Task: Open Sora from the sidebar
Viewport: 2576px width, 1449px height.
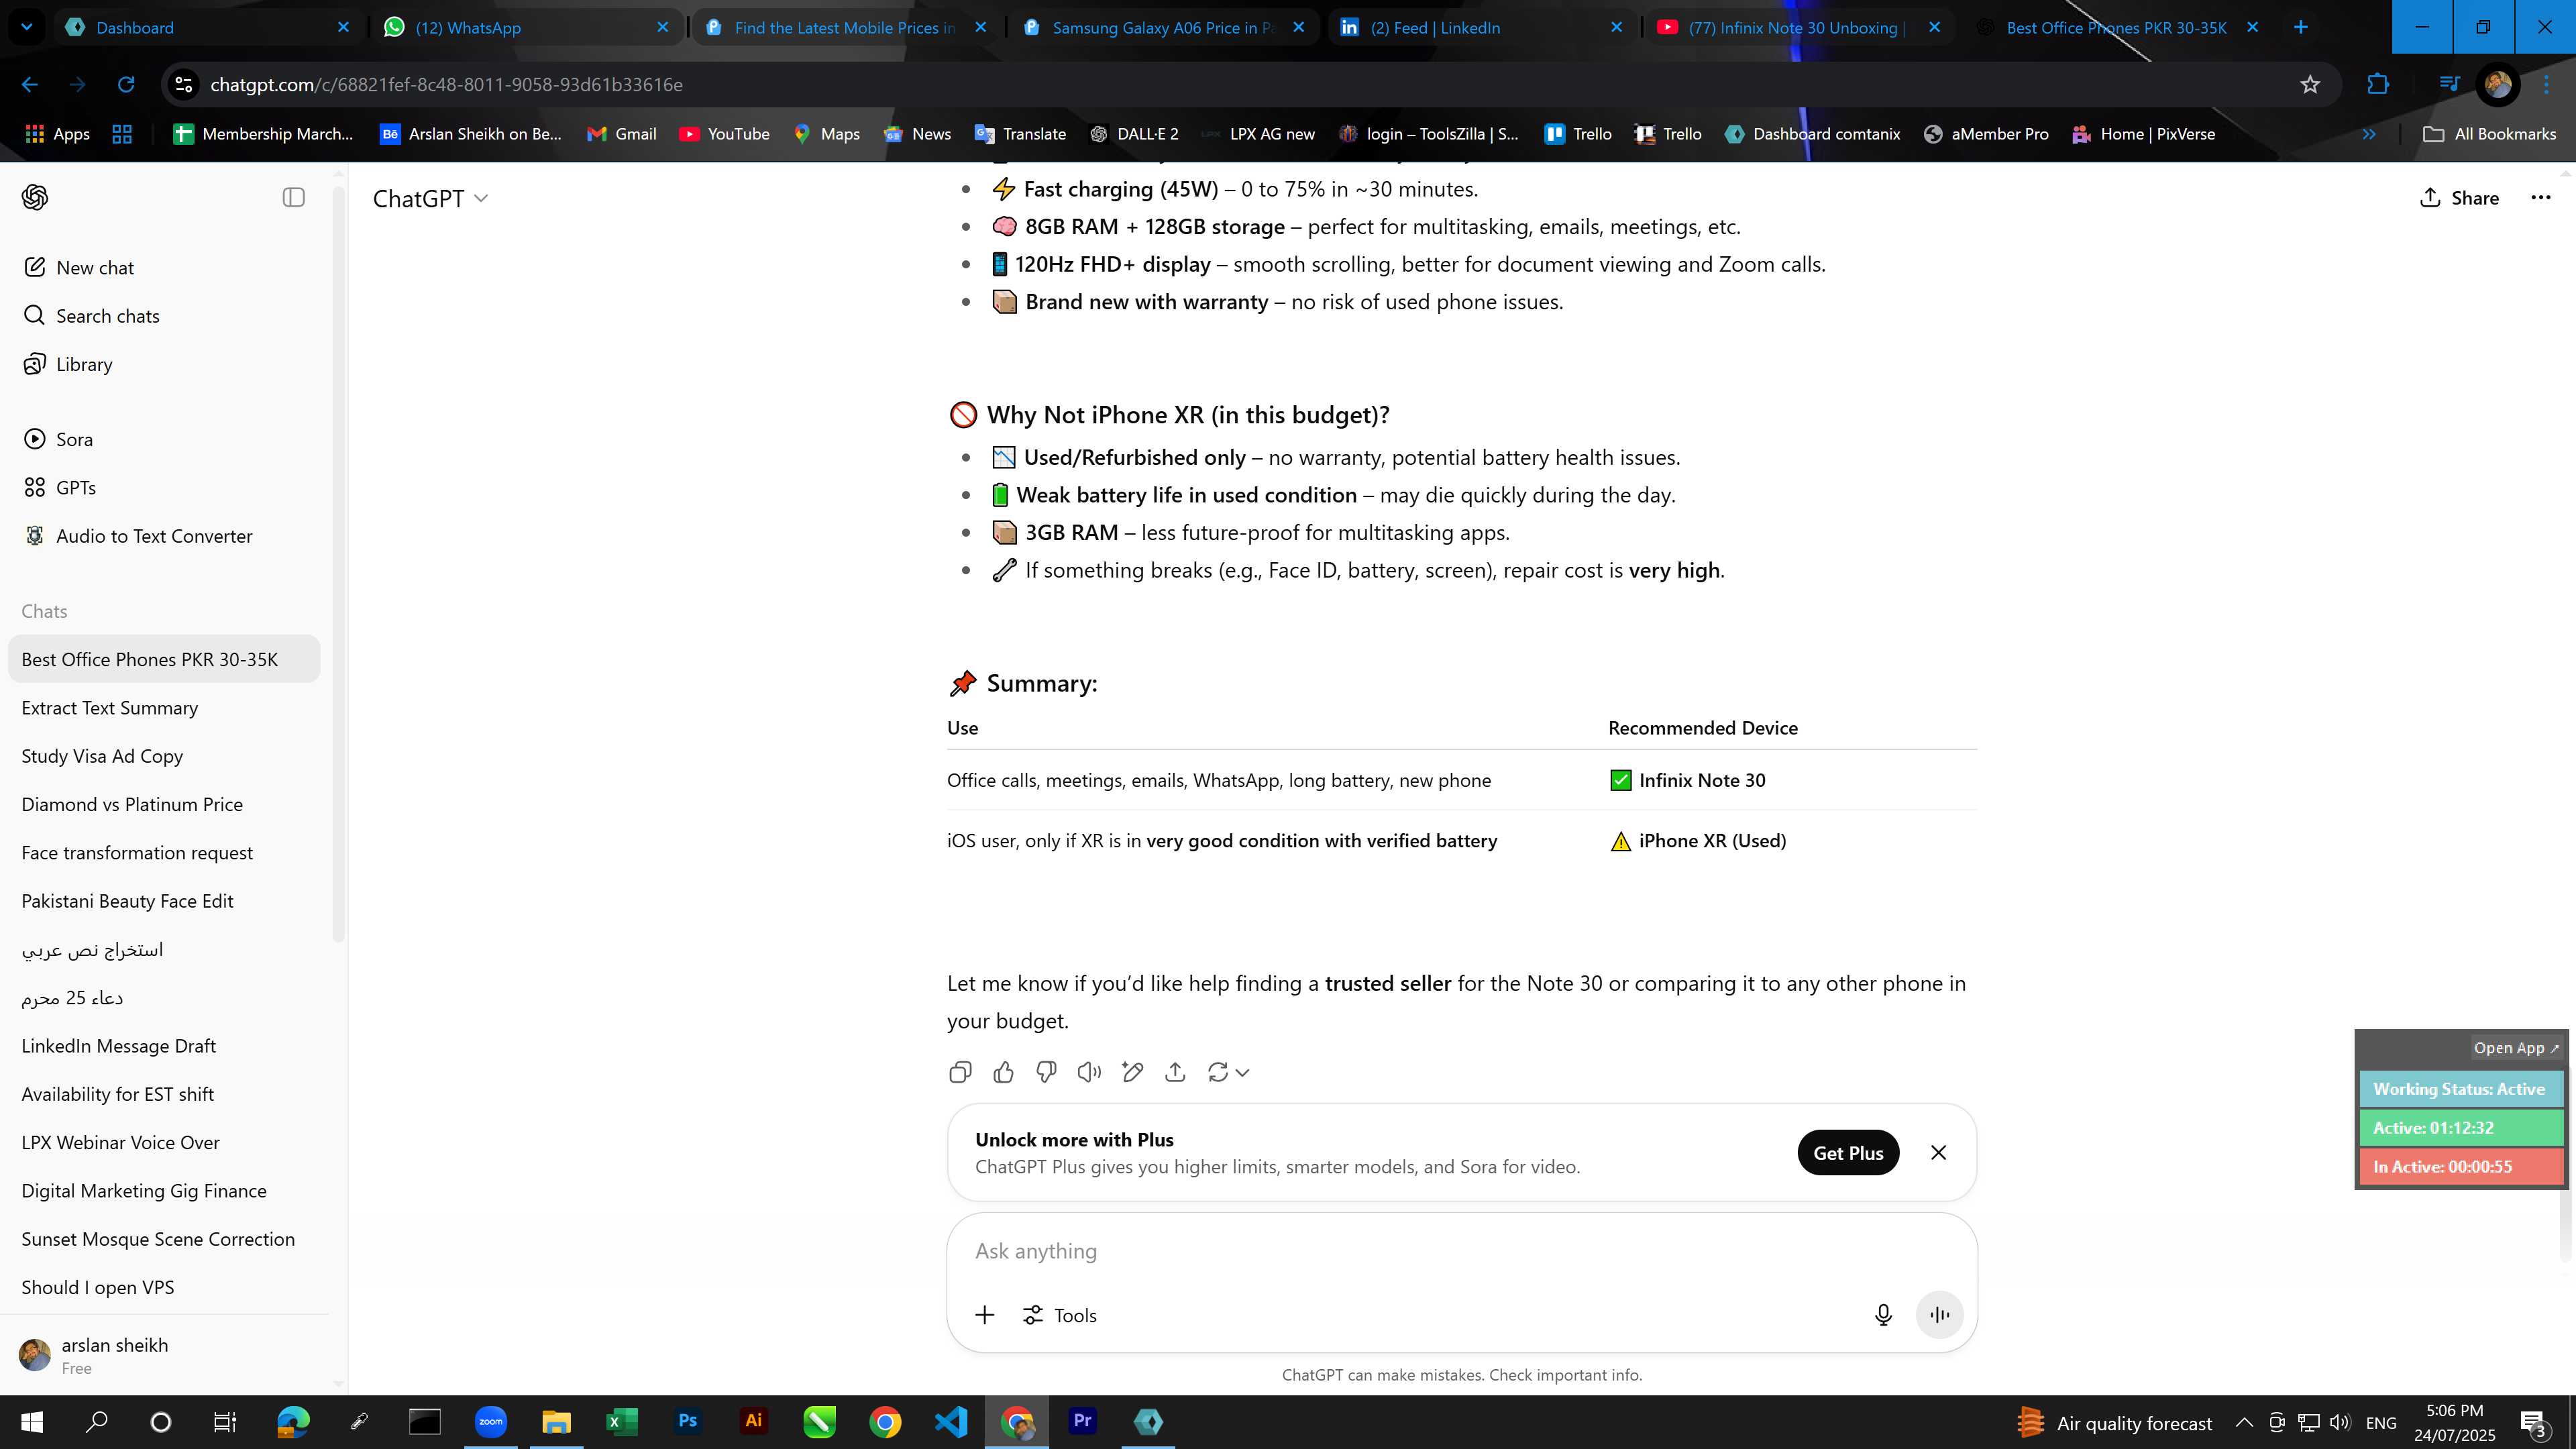Action: click(x=165, y=439)
